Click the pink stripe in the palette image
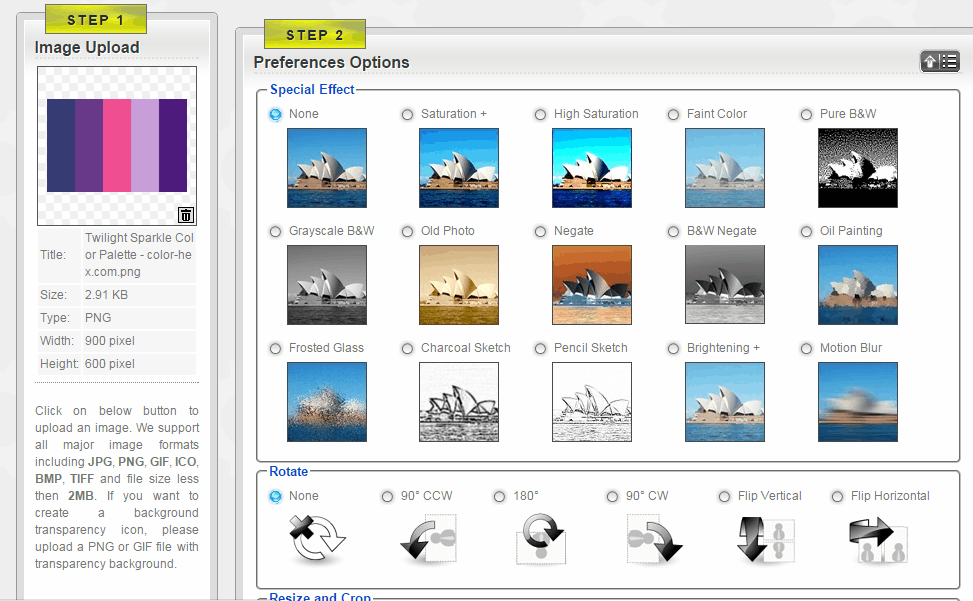The height and width of the screenshot is (601, 973). [x=117, y=146]
